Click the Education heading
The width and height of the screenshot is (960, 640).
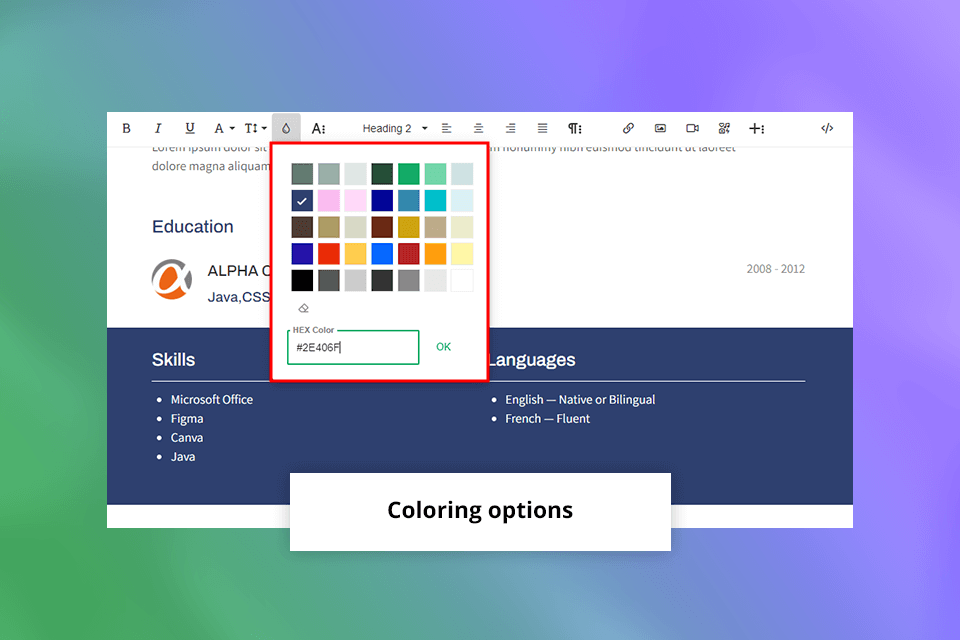(193, 227)
